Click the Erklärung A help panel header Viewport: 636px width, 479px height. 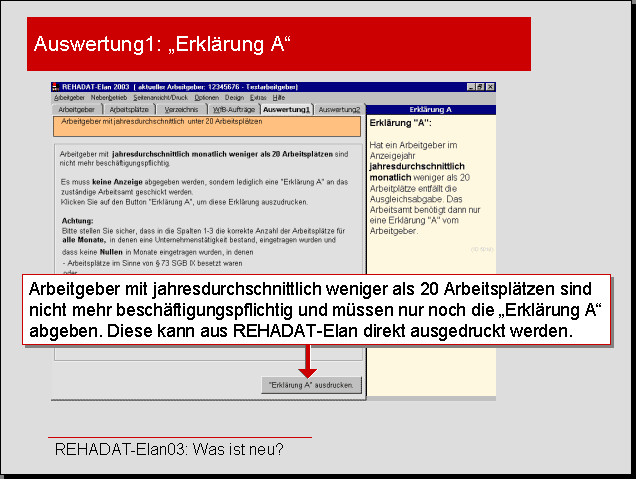click(431, 109)
